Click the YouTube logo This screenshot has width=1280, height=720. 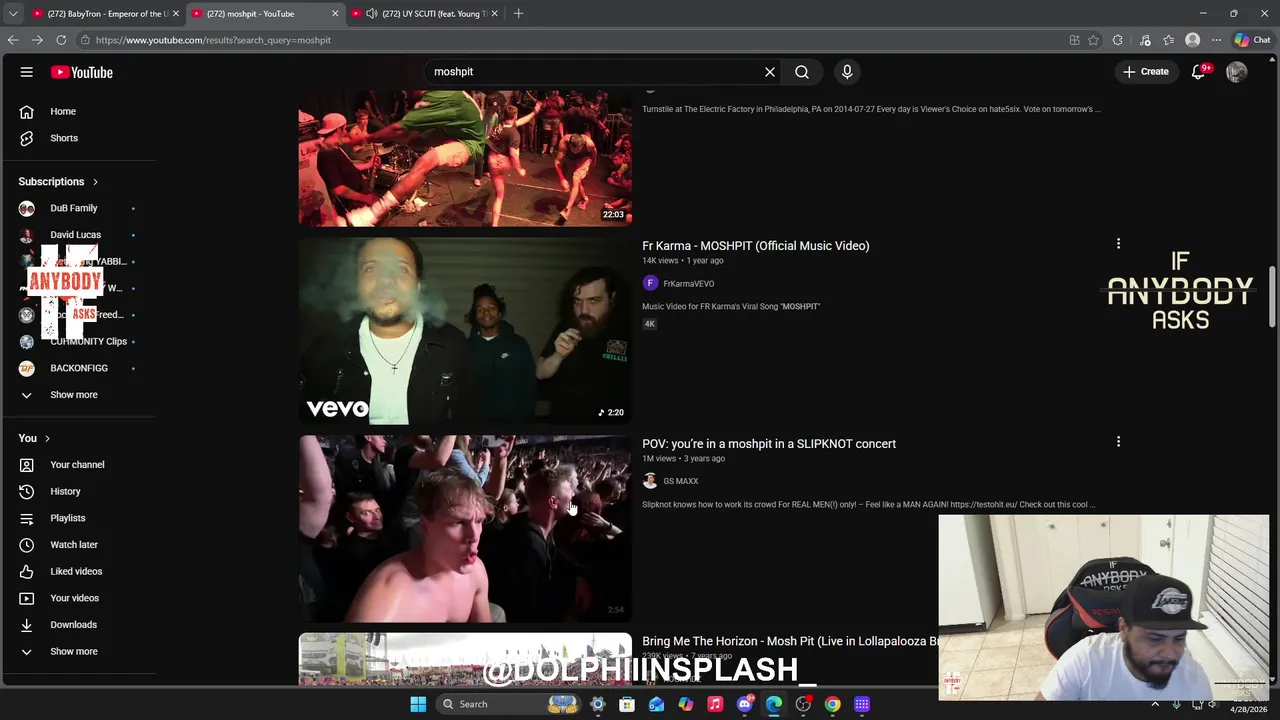(82, 72)
